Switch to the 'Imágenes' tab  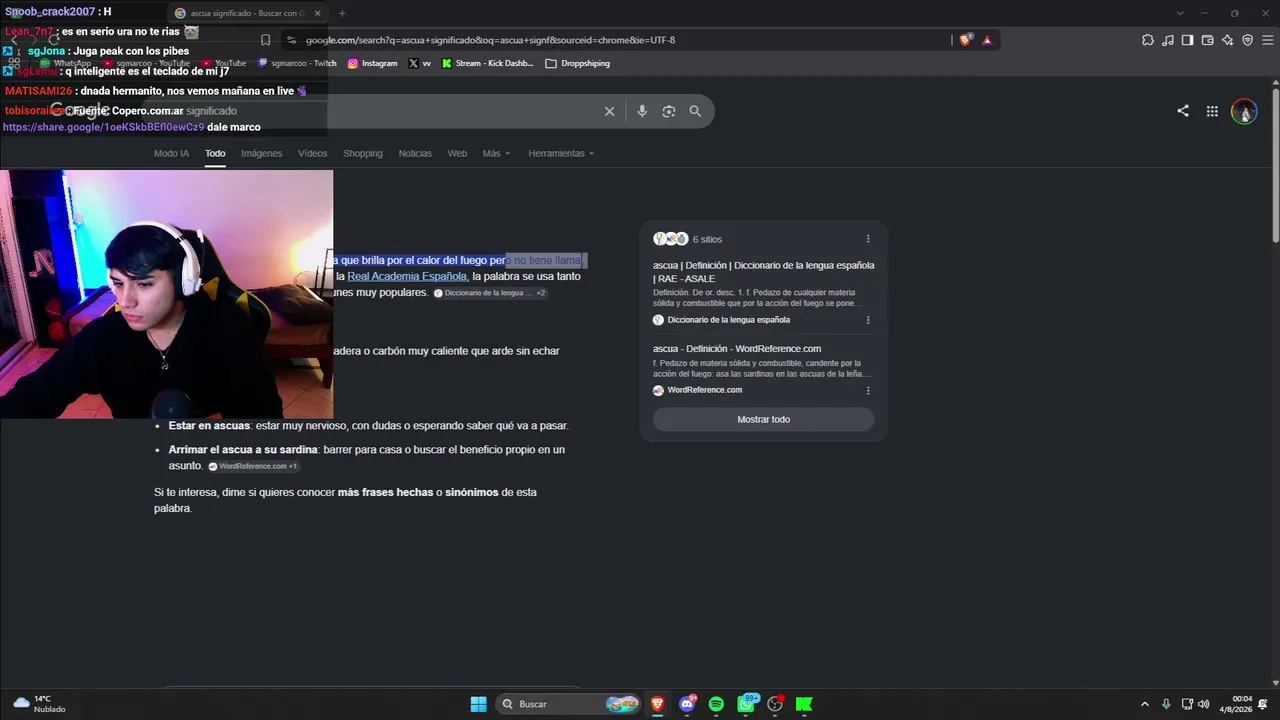click(262, 153)
